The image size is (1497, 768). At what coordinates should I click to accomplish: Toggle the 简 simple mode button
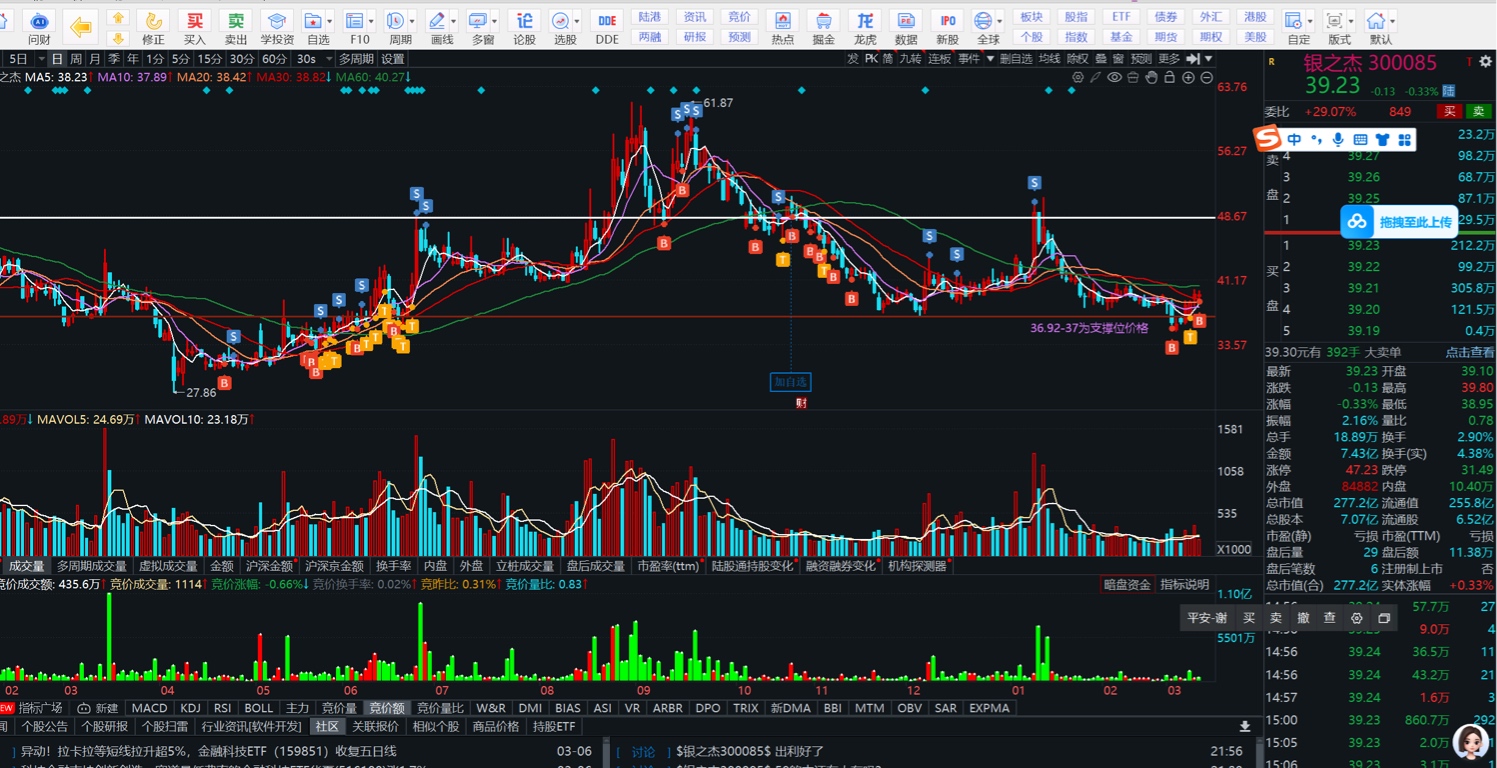click(x=888, y=59)
